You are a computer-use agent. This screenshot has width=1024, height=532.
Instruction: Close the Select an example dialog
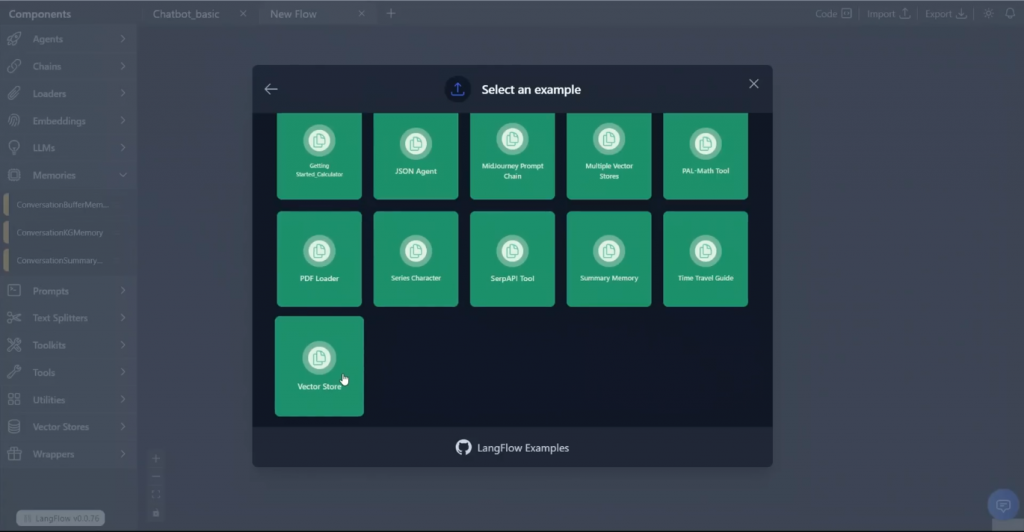pos(754,84)
